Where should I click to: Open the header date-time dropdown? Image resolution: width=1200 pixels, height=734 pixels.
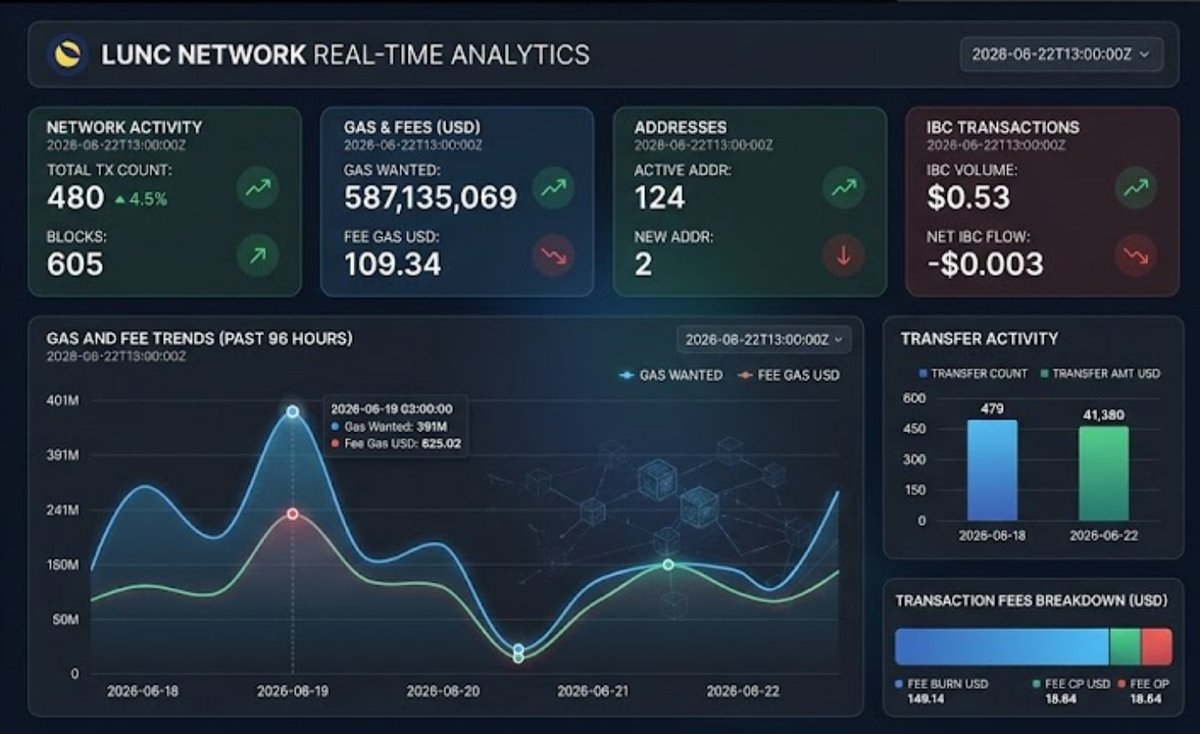(1061, 54)
